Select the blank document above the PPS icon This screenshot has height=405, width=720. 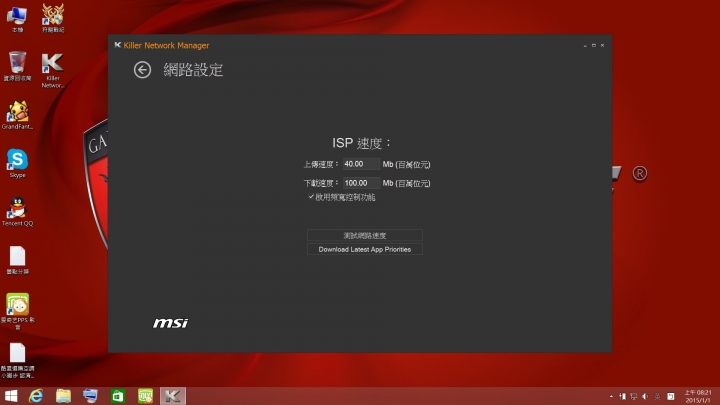[17, 260]
